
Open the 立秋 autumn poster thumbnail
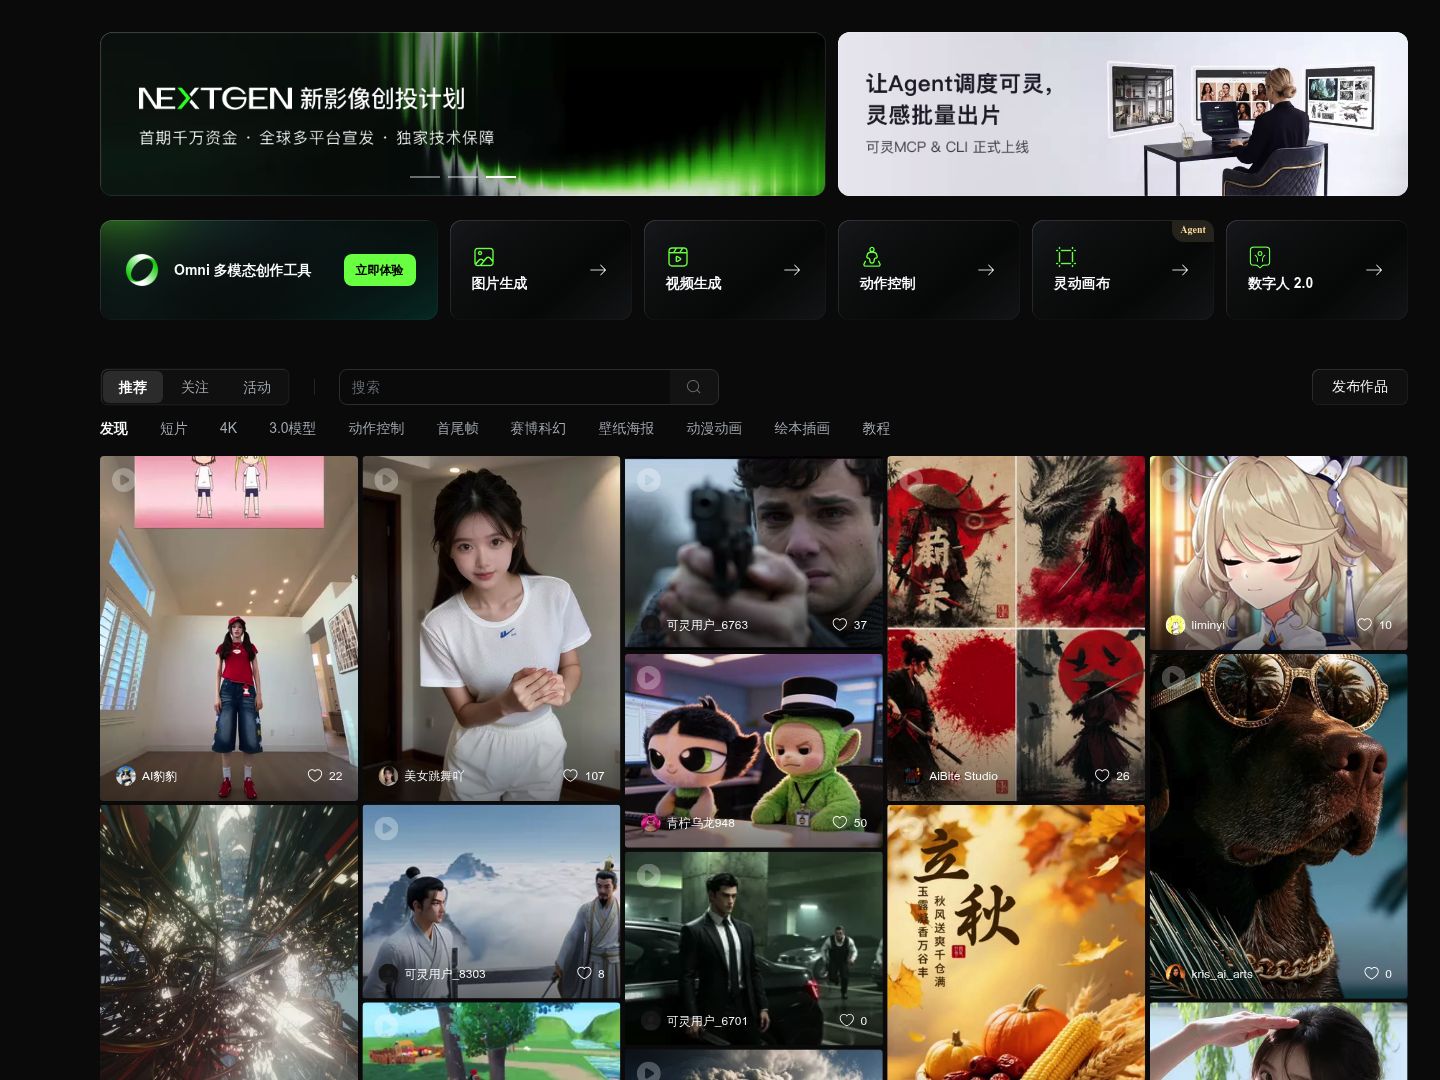[x=1016, y=942]
